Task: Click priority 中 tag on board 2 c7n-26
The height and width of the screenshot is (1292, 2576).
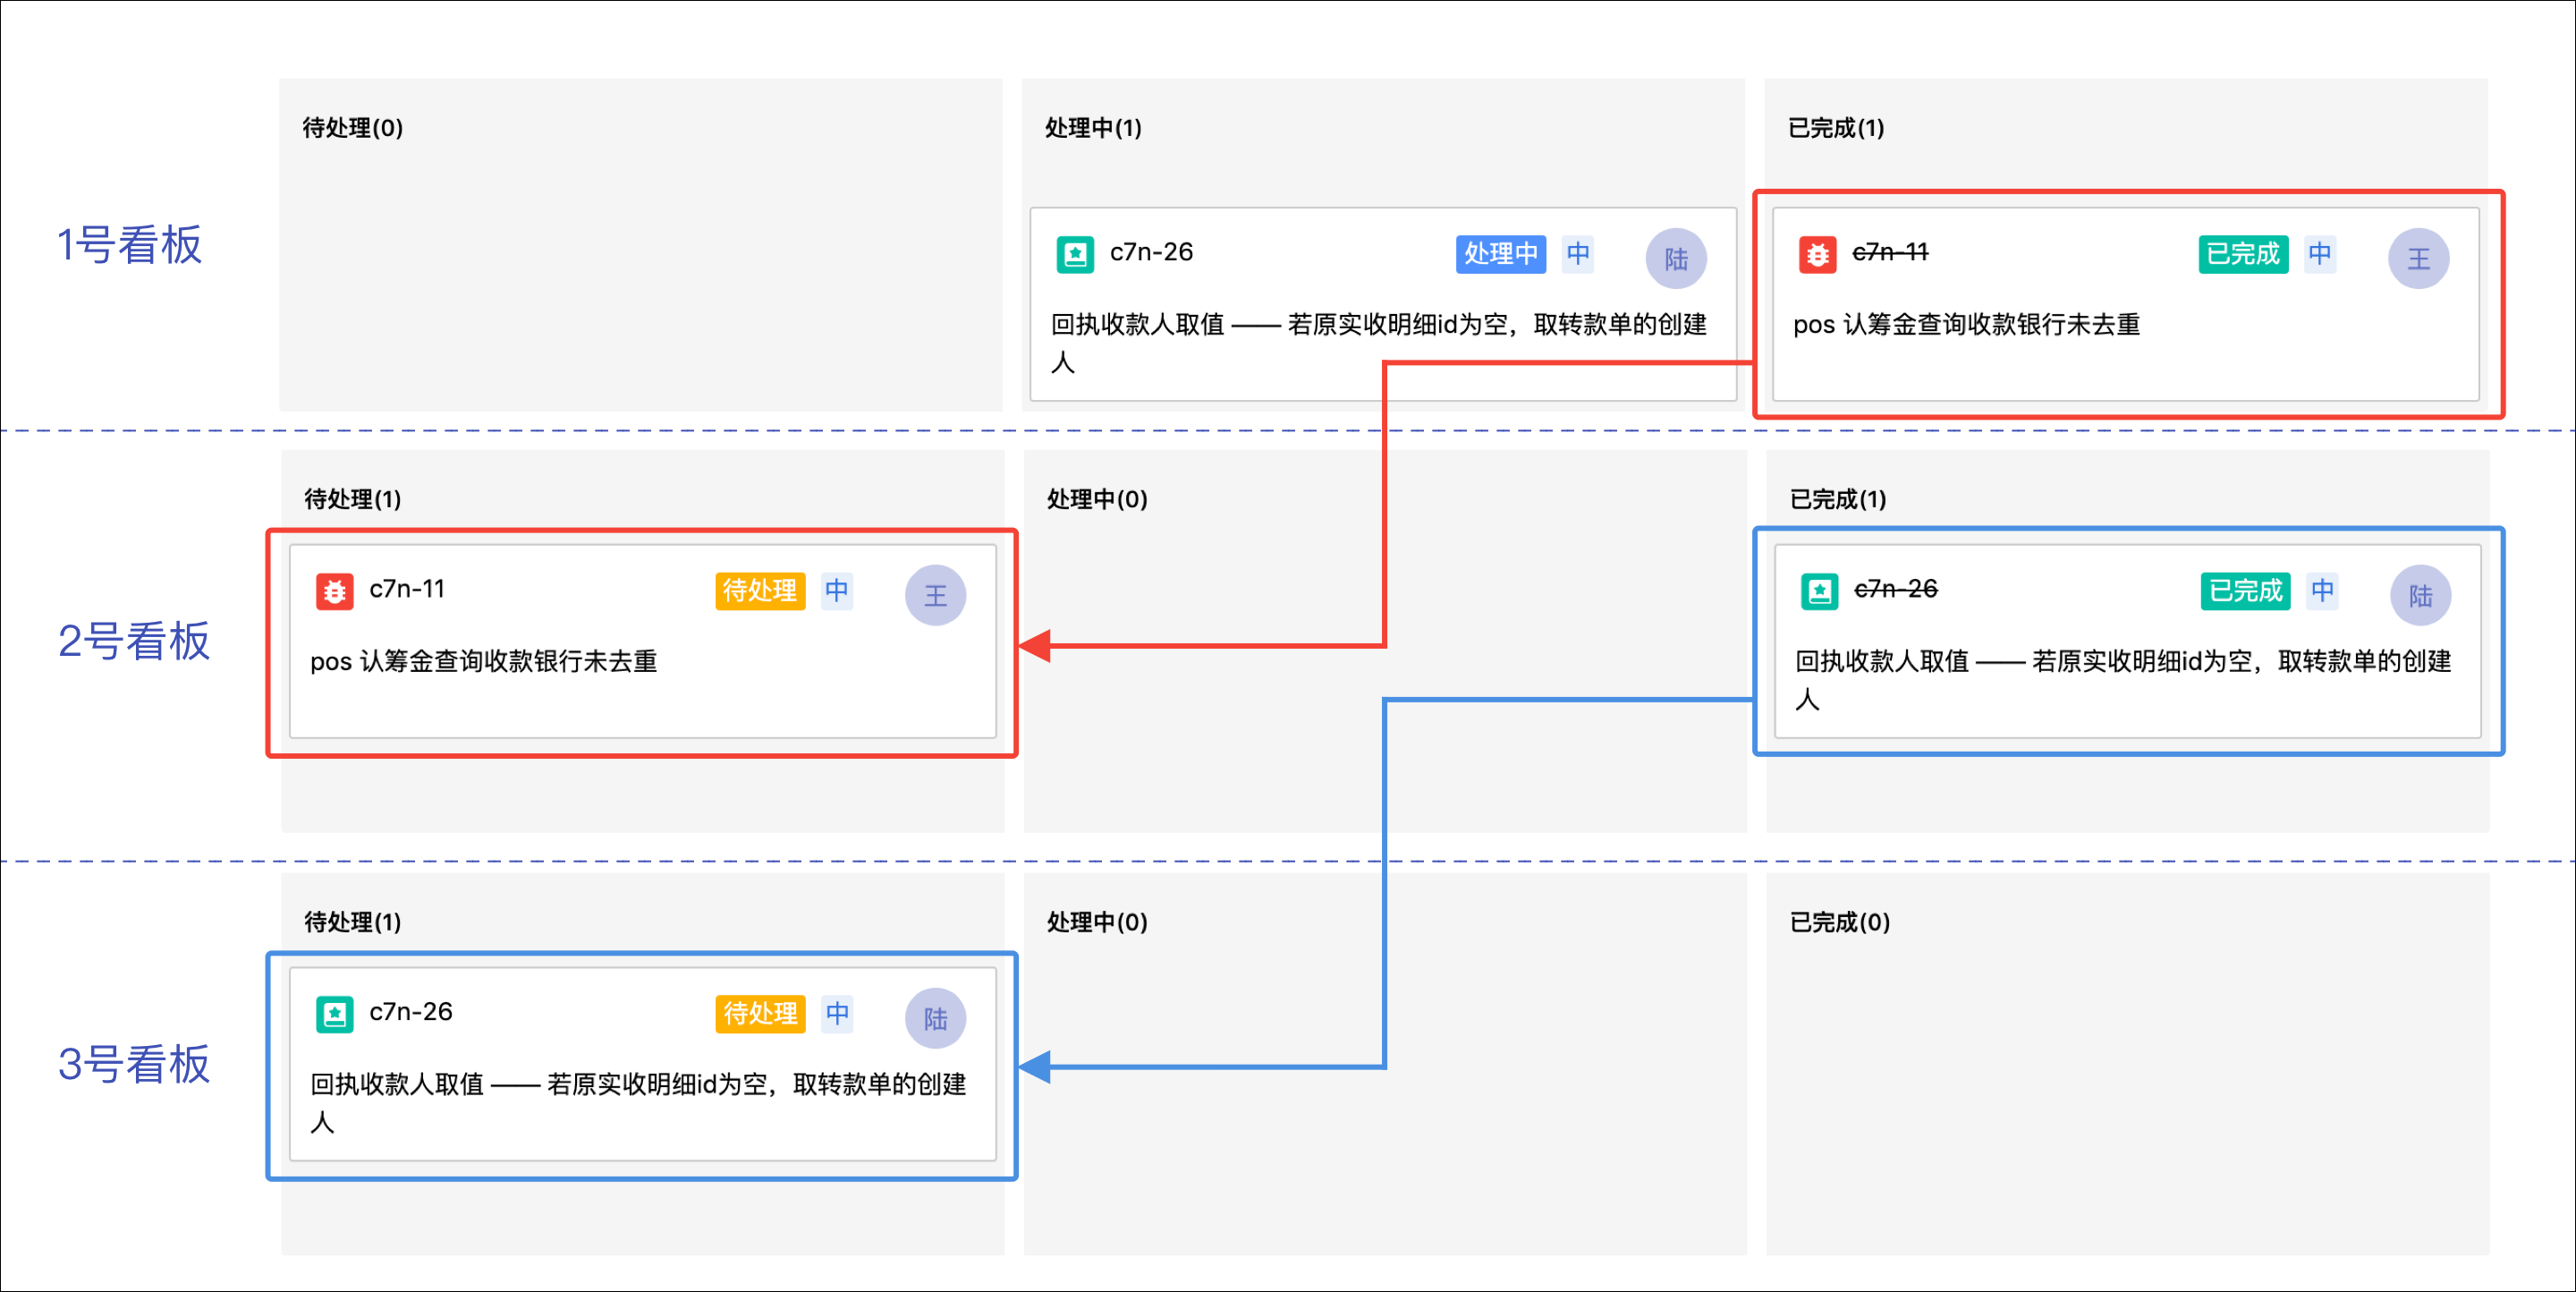Action: click(x=2322, y=591)
